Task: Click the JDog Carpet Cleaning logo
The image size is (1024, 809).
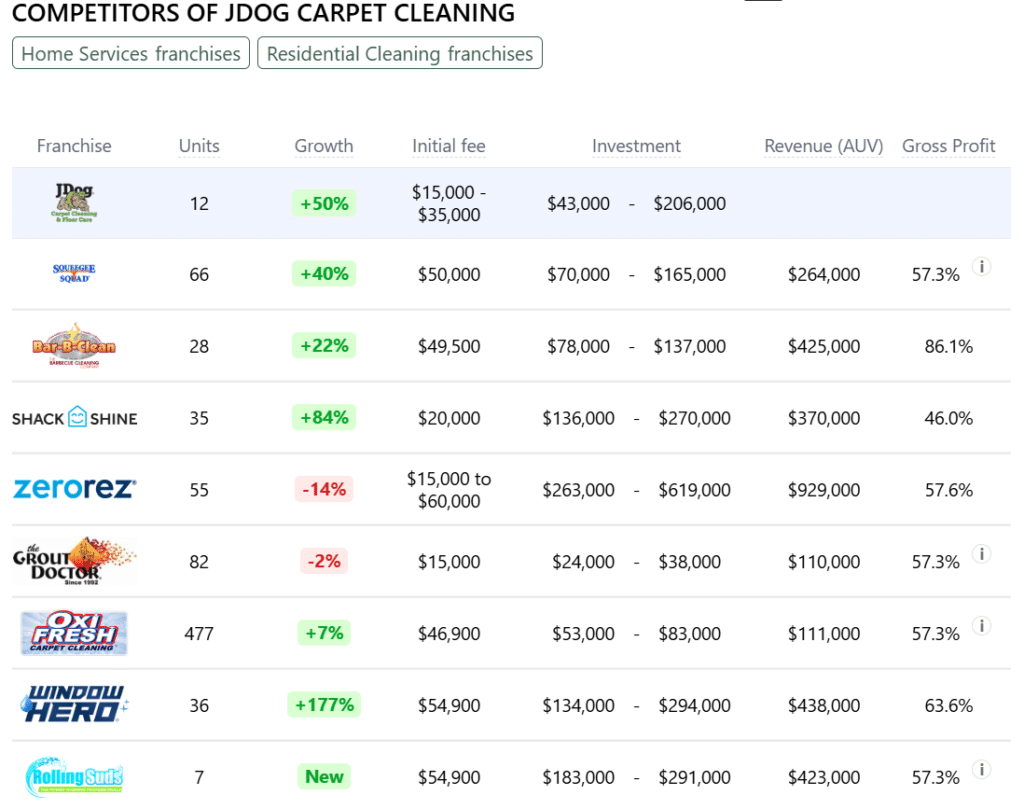Action: [74, 202]
